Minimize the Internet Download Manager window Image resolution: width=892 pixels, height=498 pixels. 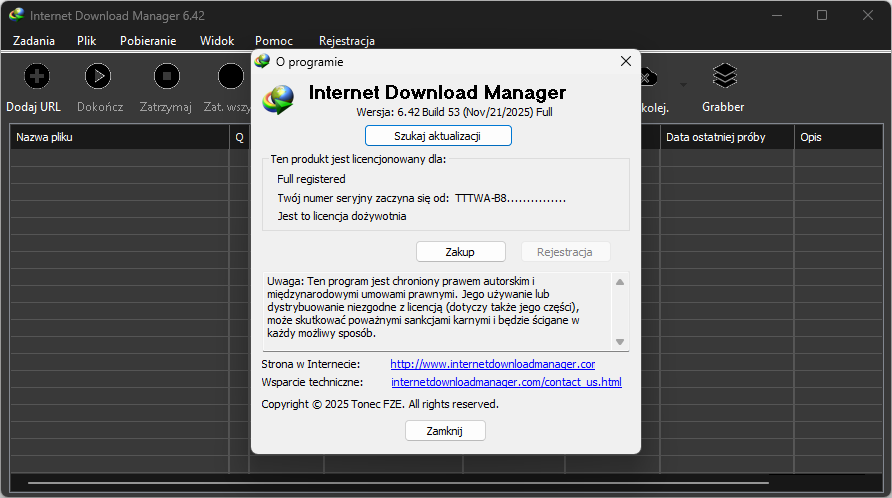pyautogui.click(x=777, y=15)
